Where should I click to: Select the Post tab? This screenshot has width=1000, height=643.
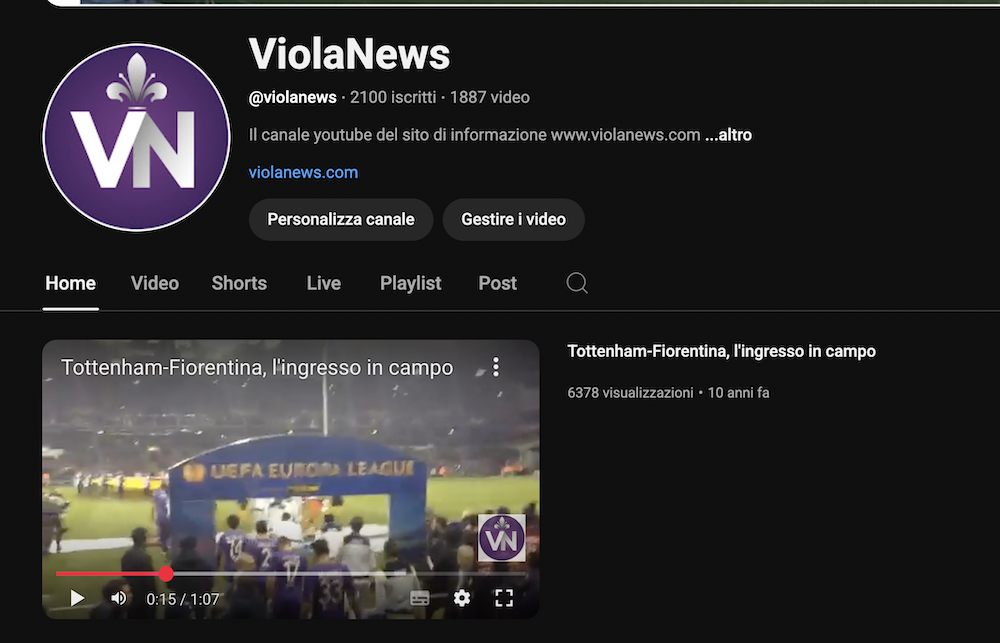497,283
